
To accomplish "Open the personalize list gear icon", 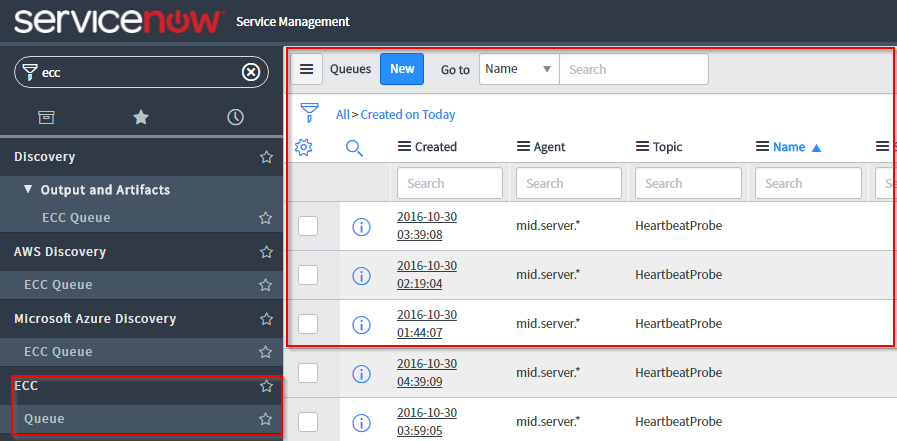I will pos(303,147).
